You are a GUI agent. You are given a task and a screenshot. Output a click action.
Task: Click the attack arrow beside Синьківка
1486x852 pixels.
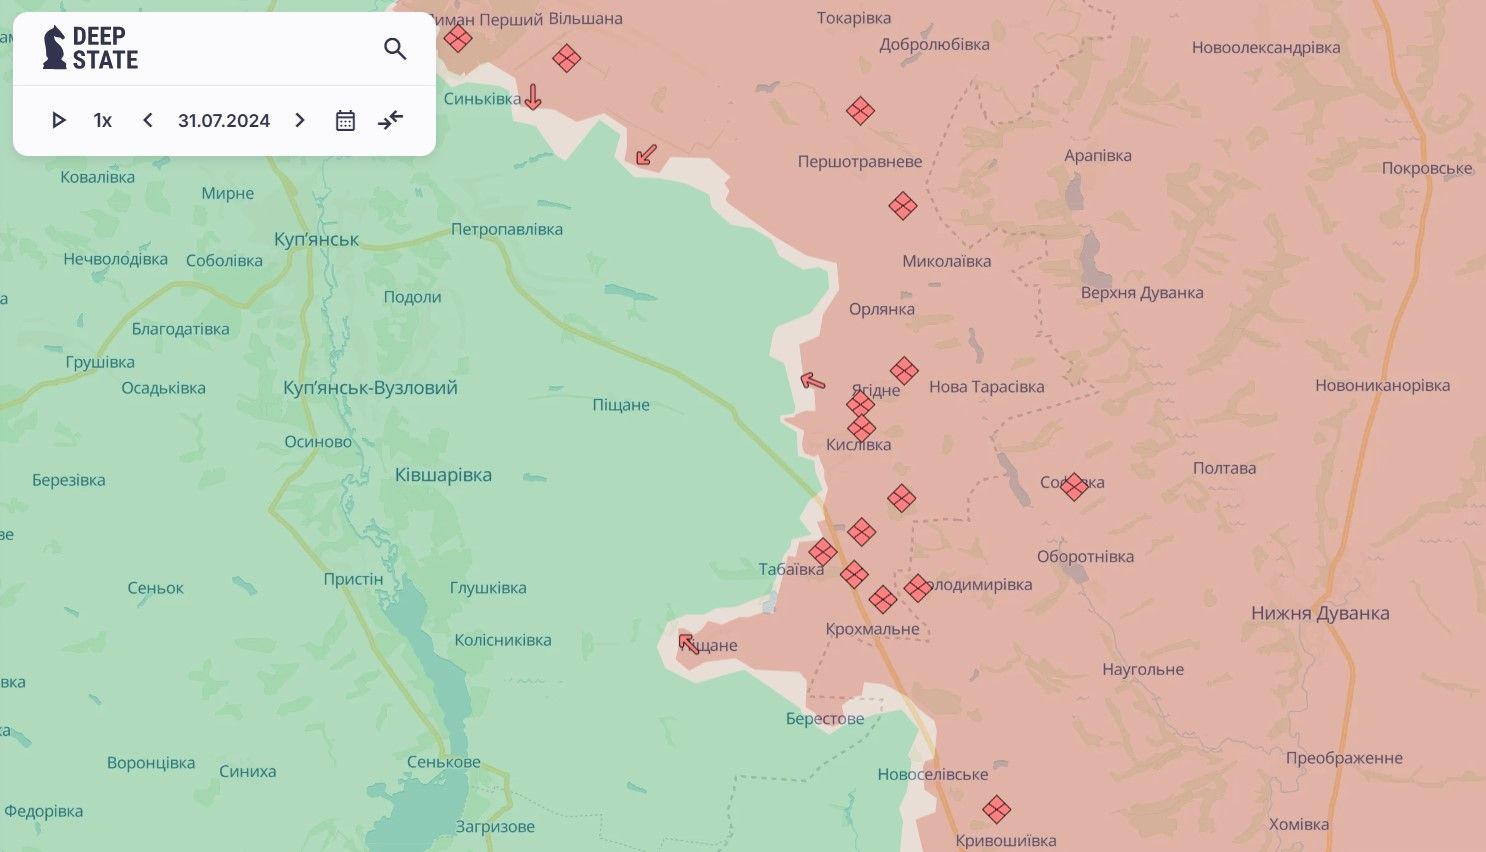point(533,97)
